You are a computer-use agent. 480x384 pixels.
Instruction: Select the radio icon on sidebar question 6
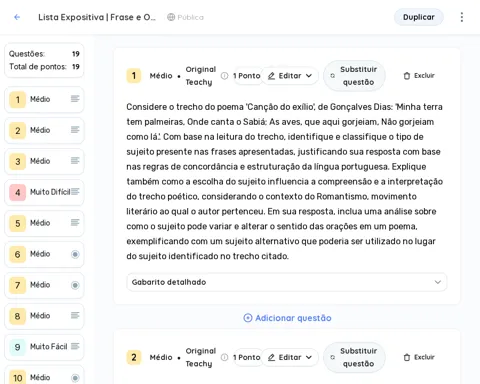coord(75,254)
